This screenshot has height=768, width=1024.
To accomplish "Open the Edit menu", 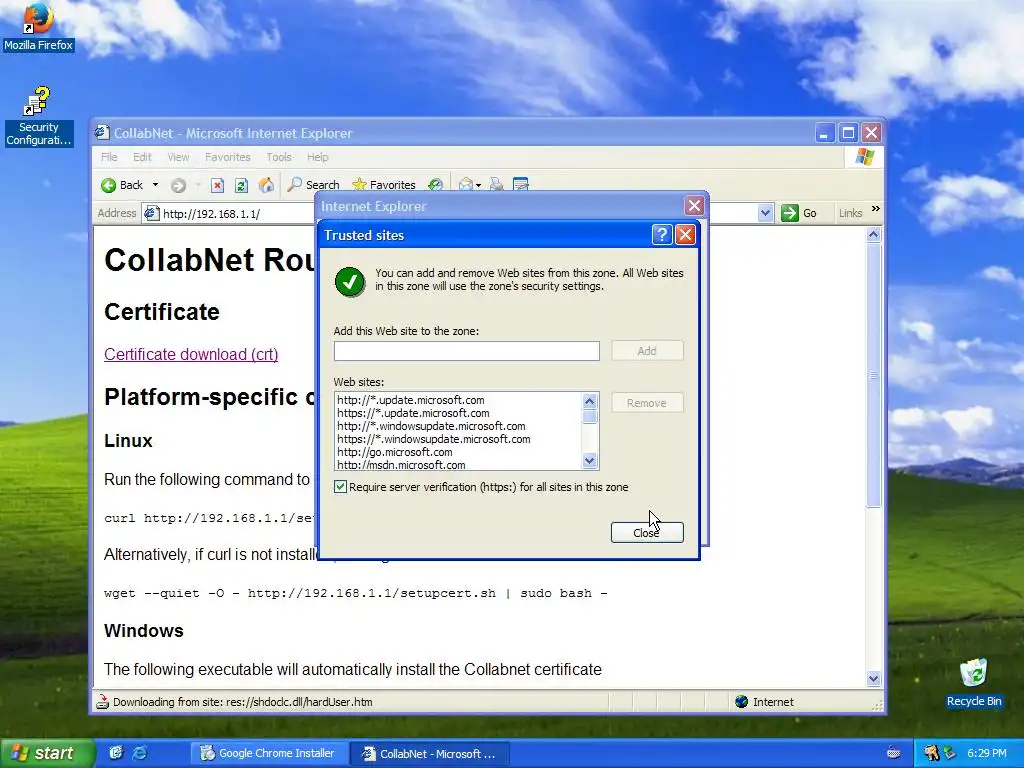I will coord(142,157).
